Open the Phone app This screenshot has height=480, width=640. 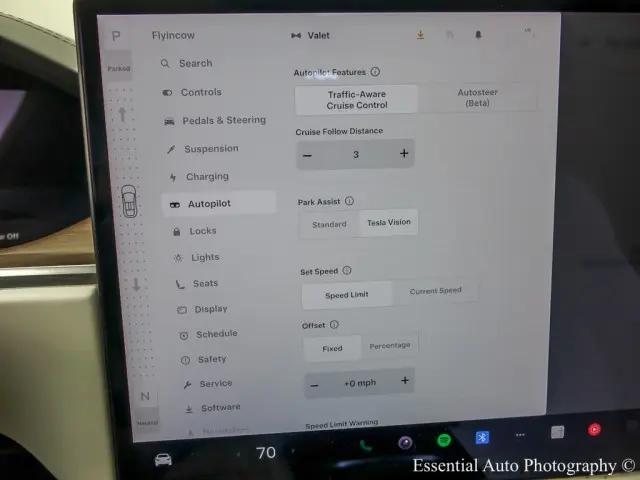[x=365, y=446]
